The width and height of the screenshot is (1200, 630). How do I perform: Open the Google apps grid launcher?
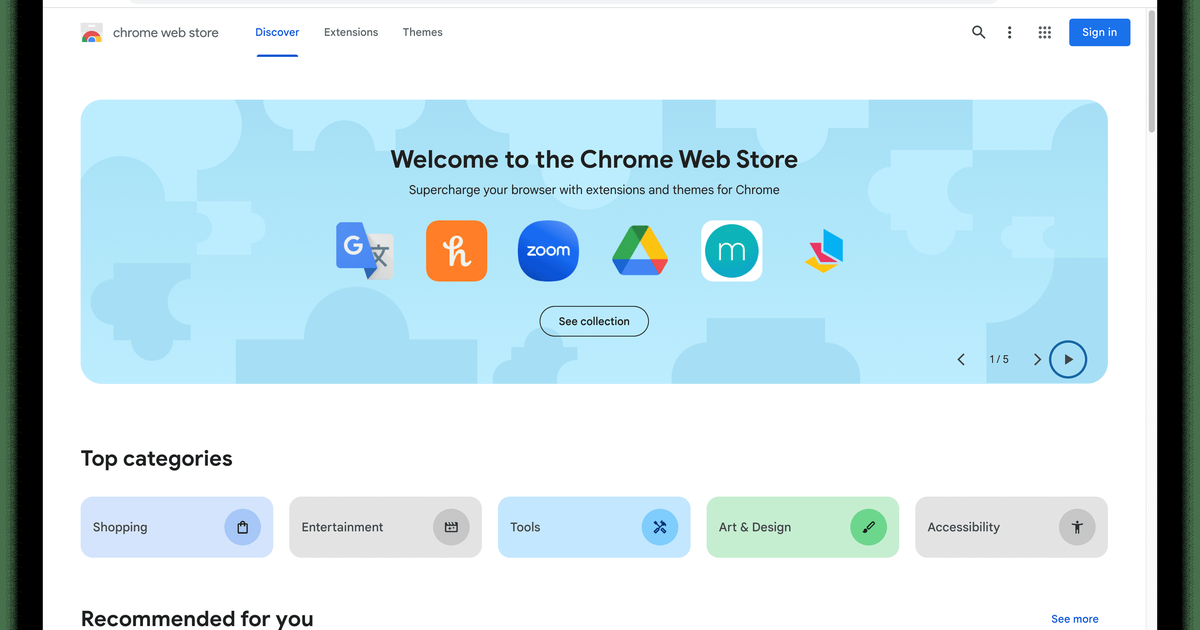coord(1045,32)
